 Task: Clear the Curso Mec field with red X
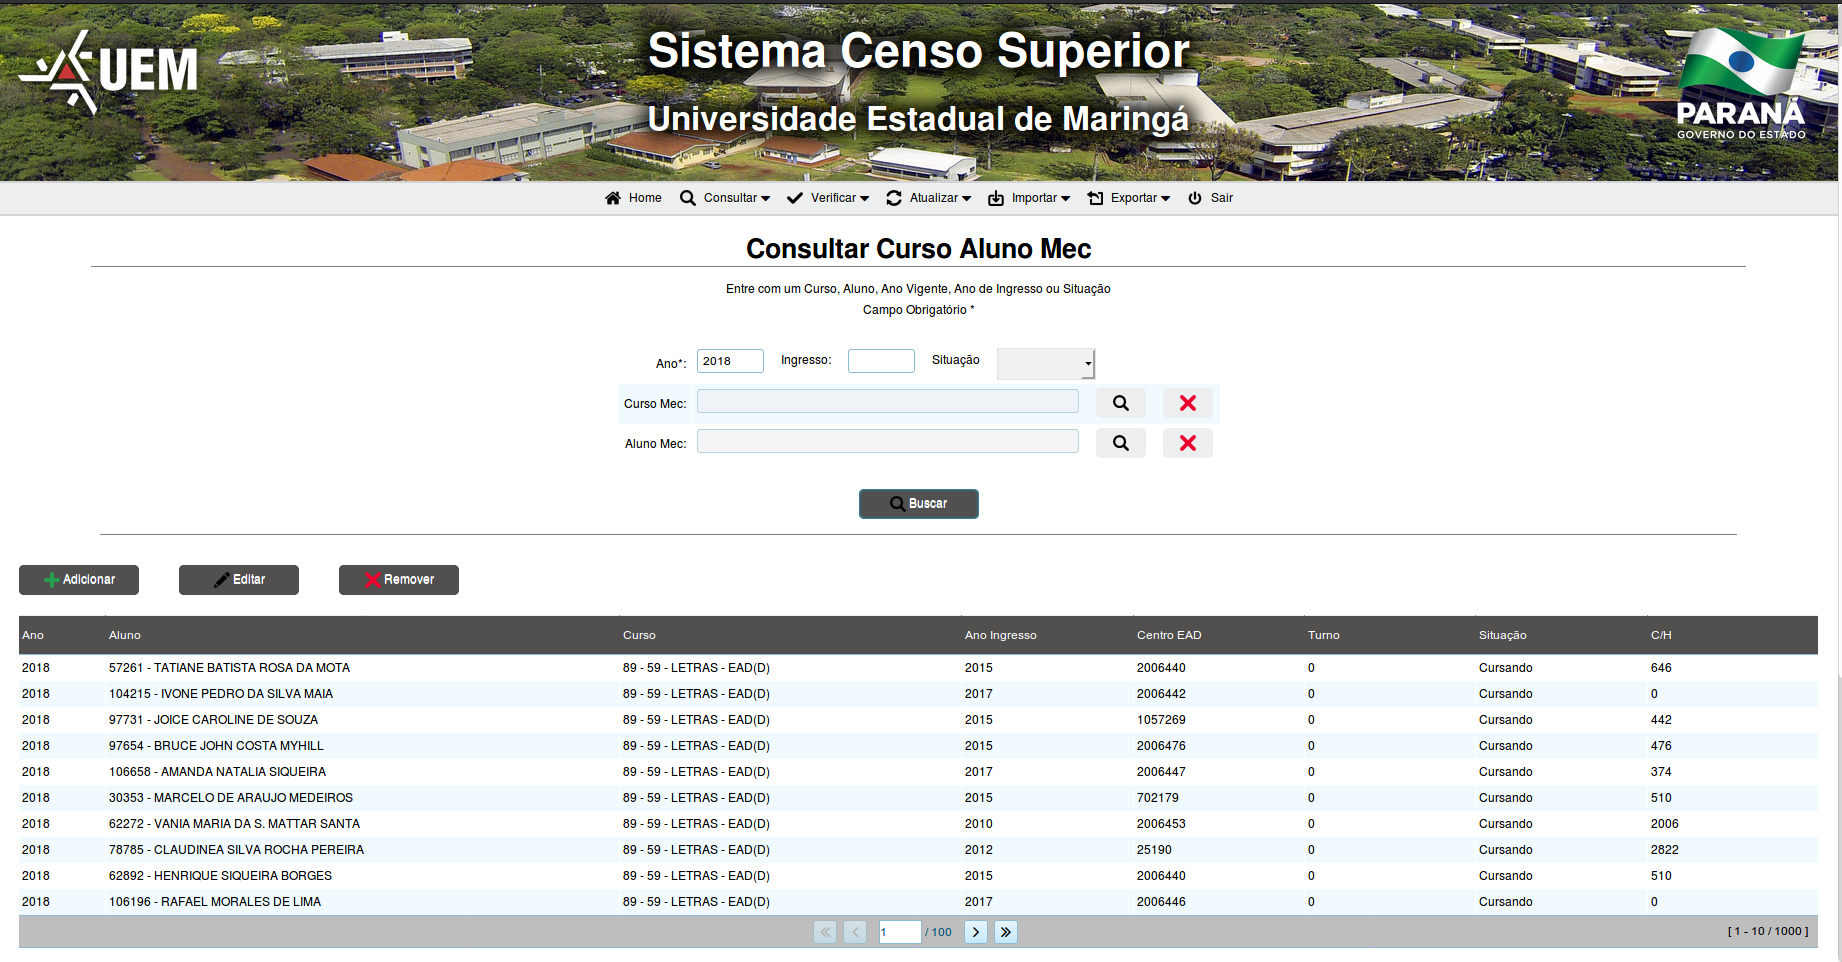click(x=1187, y=402)
